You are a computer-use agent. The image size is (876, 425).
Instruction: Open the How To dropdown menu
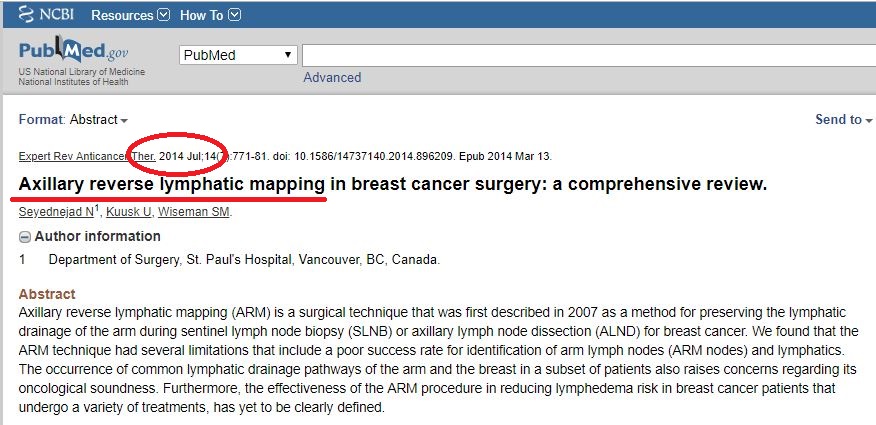tap(210, 15)
